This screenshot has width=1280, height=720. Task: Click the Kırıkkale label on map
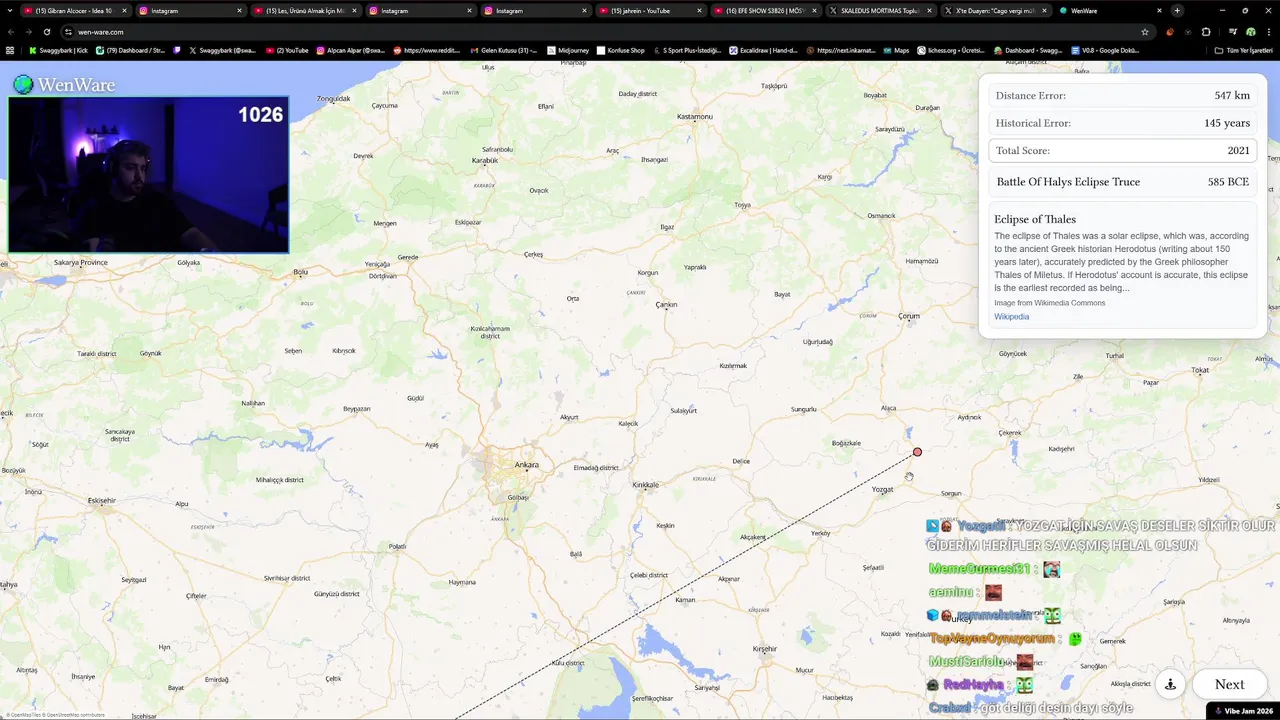click(x=645, y=485)
